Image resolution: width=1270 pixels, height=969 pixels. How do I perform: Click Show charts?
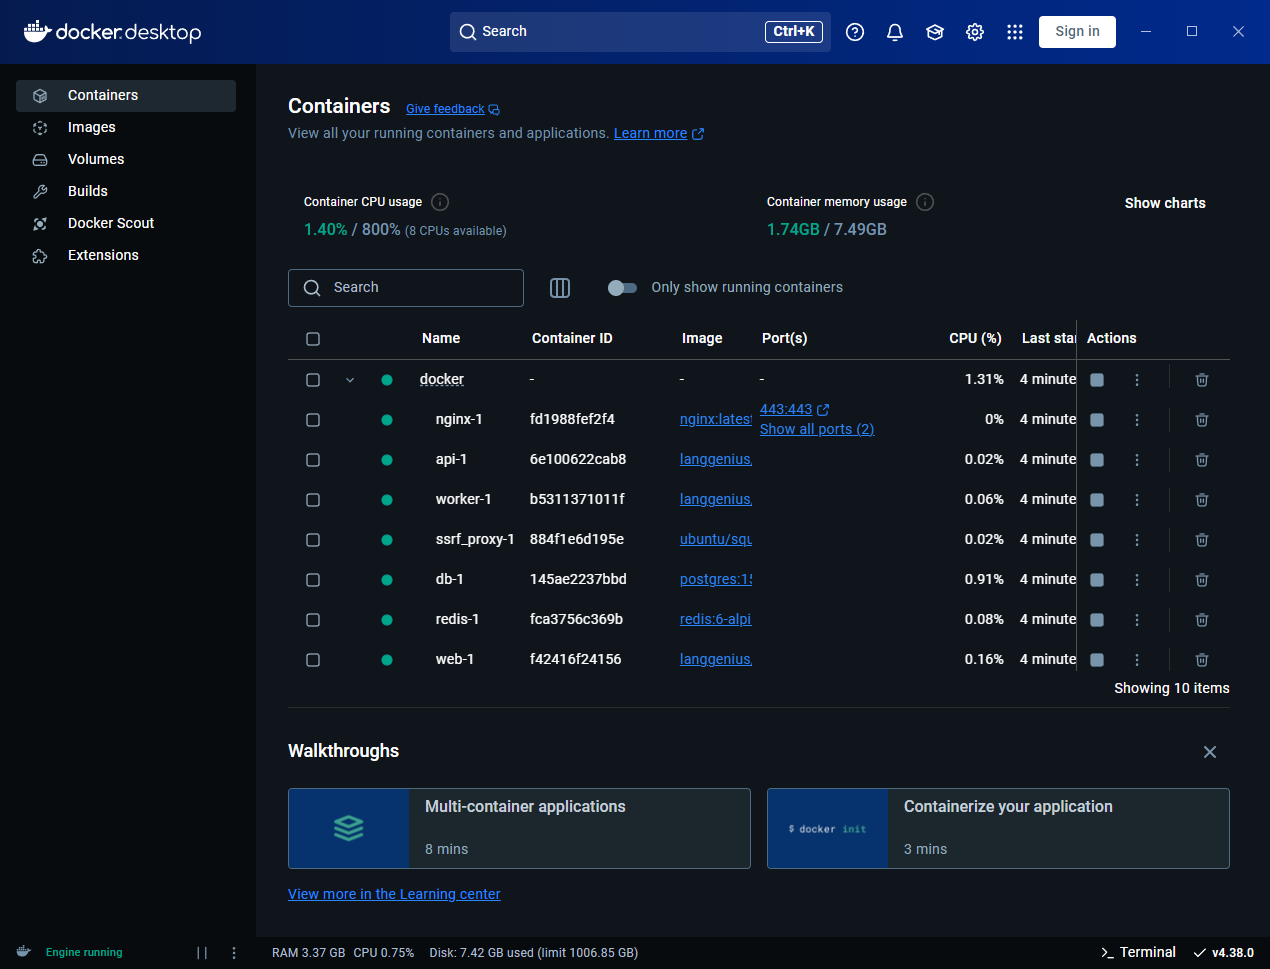coord(1165,203)
